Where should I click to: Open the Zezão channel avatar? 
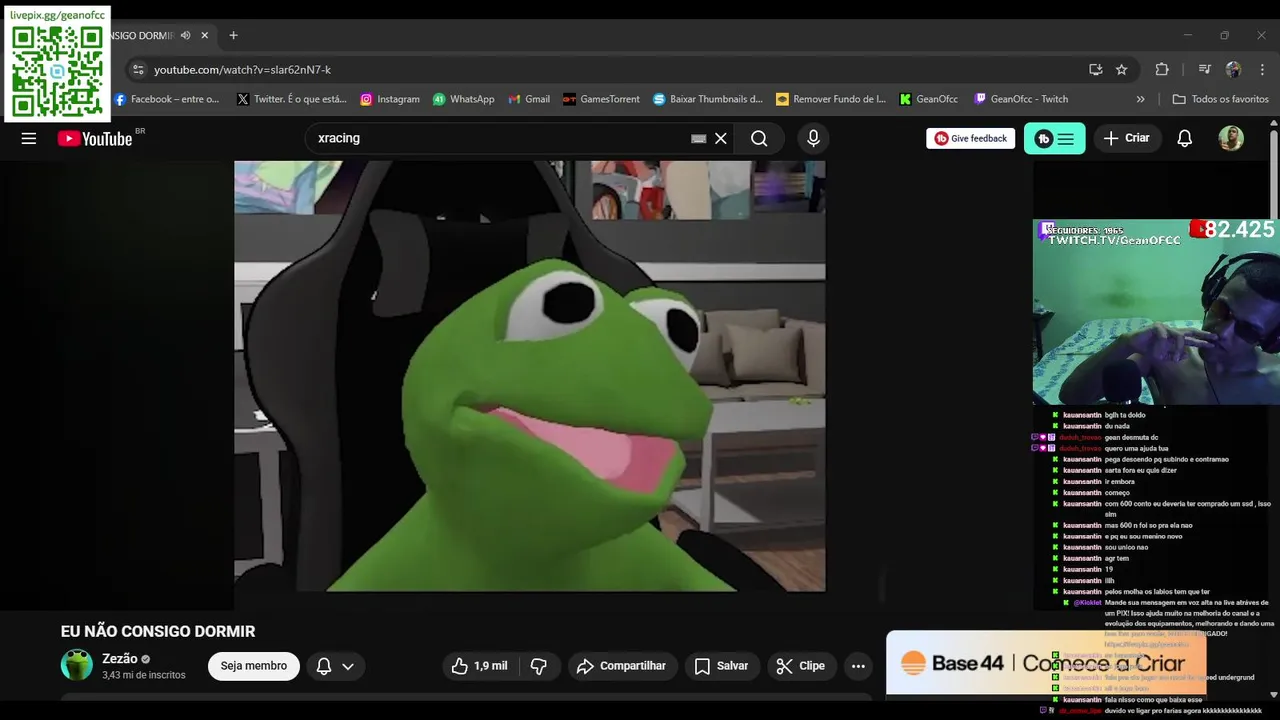pyautogui.click(x=77, y=665)
